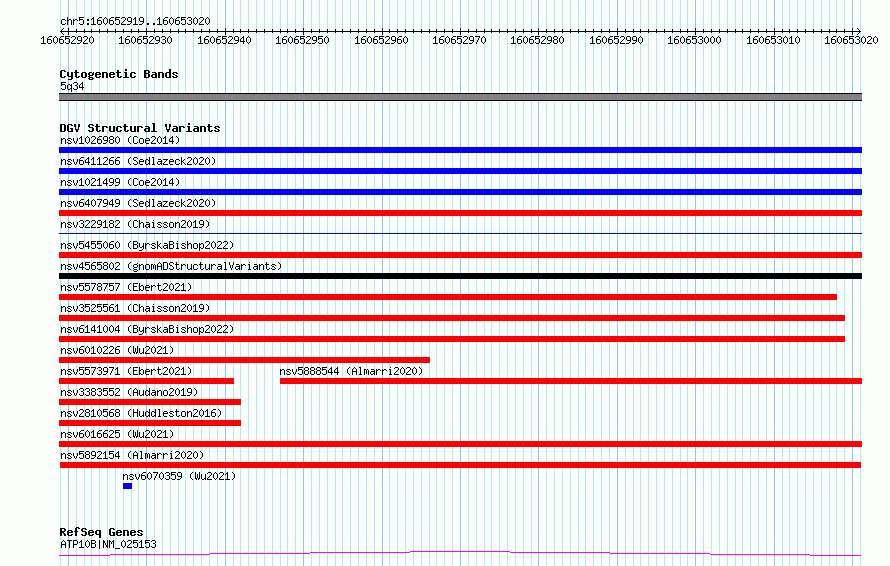Click the DGV Structural Variants track title

click(x=140, y=128)
